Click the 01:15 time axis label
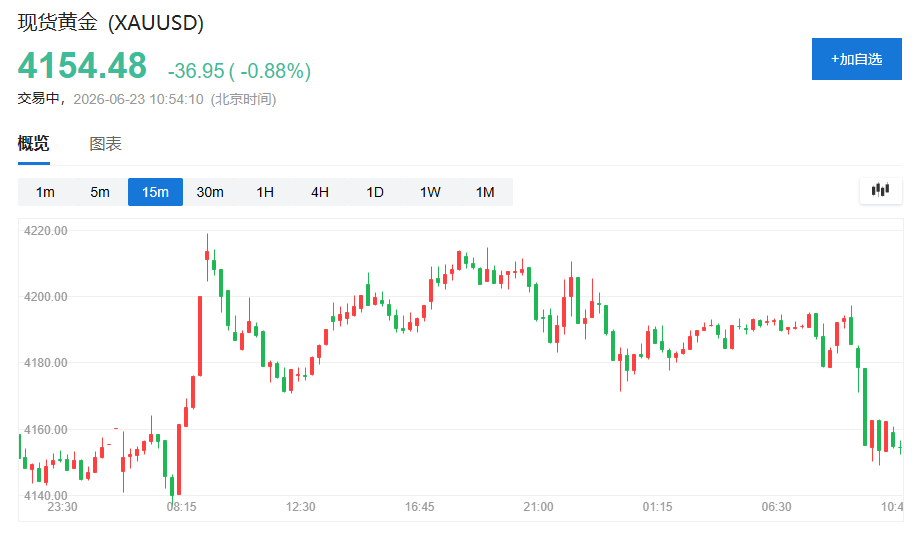The height and width of the screenshot is (536, 918). coord(657,507)
